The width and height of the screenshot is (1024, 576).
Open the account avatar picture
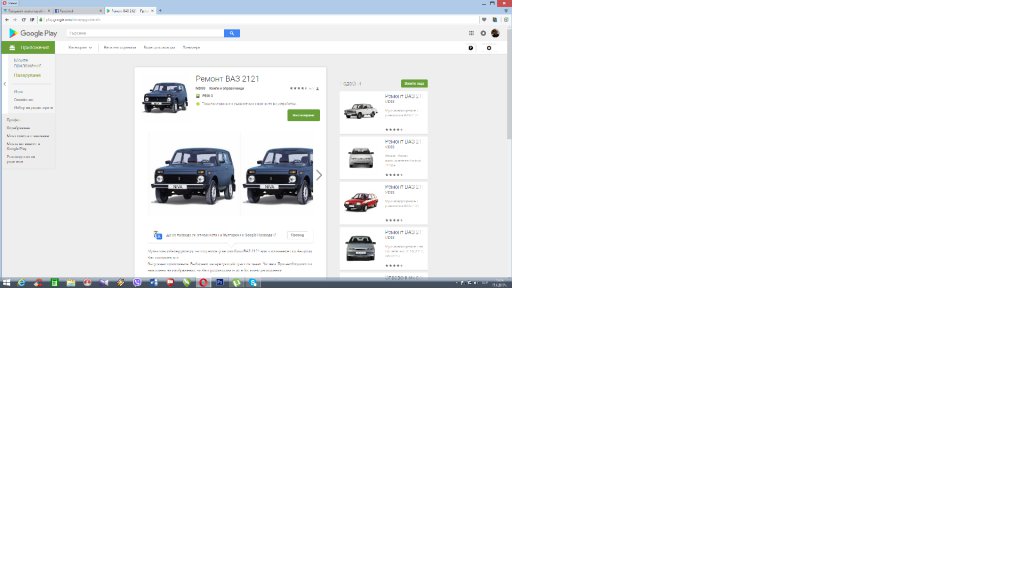tap(495, 33)
